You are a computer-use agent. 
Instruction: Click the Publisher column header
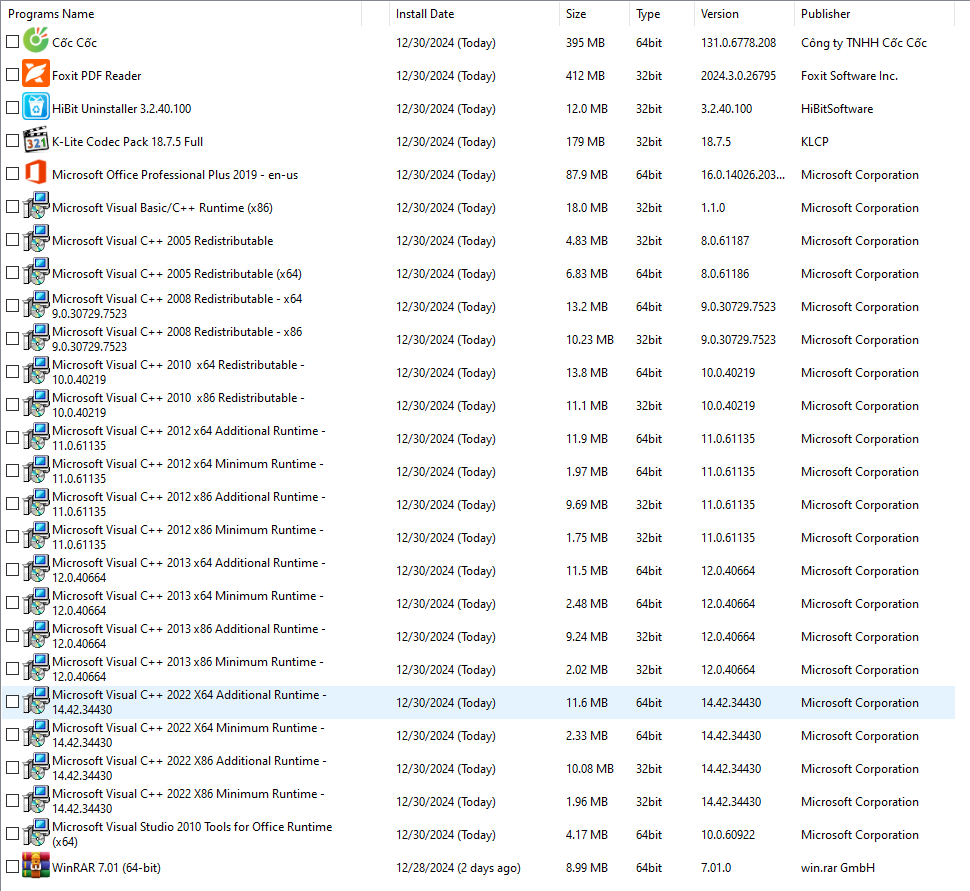(x=825, y=13)
